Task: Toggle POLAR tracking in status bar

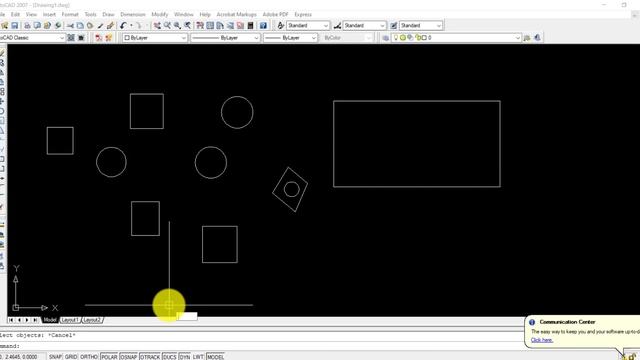Action: pos(109,357)
